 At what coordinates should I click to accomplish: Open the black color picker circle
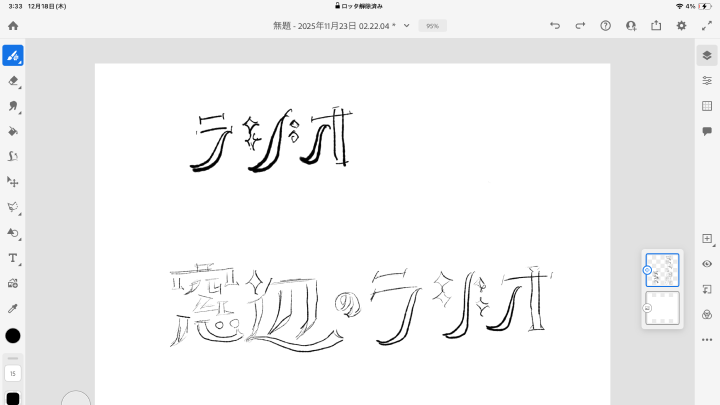13,336
